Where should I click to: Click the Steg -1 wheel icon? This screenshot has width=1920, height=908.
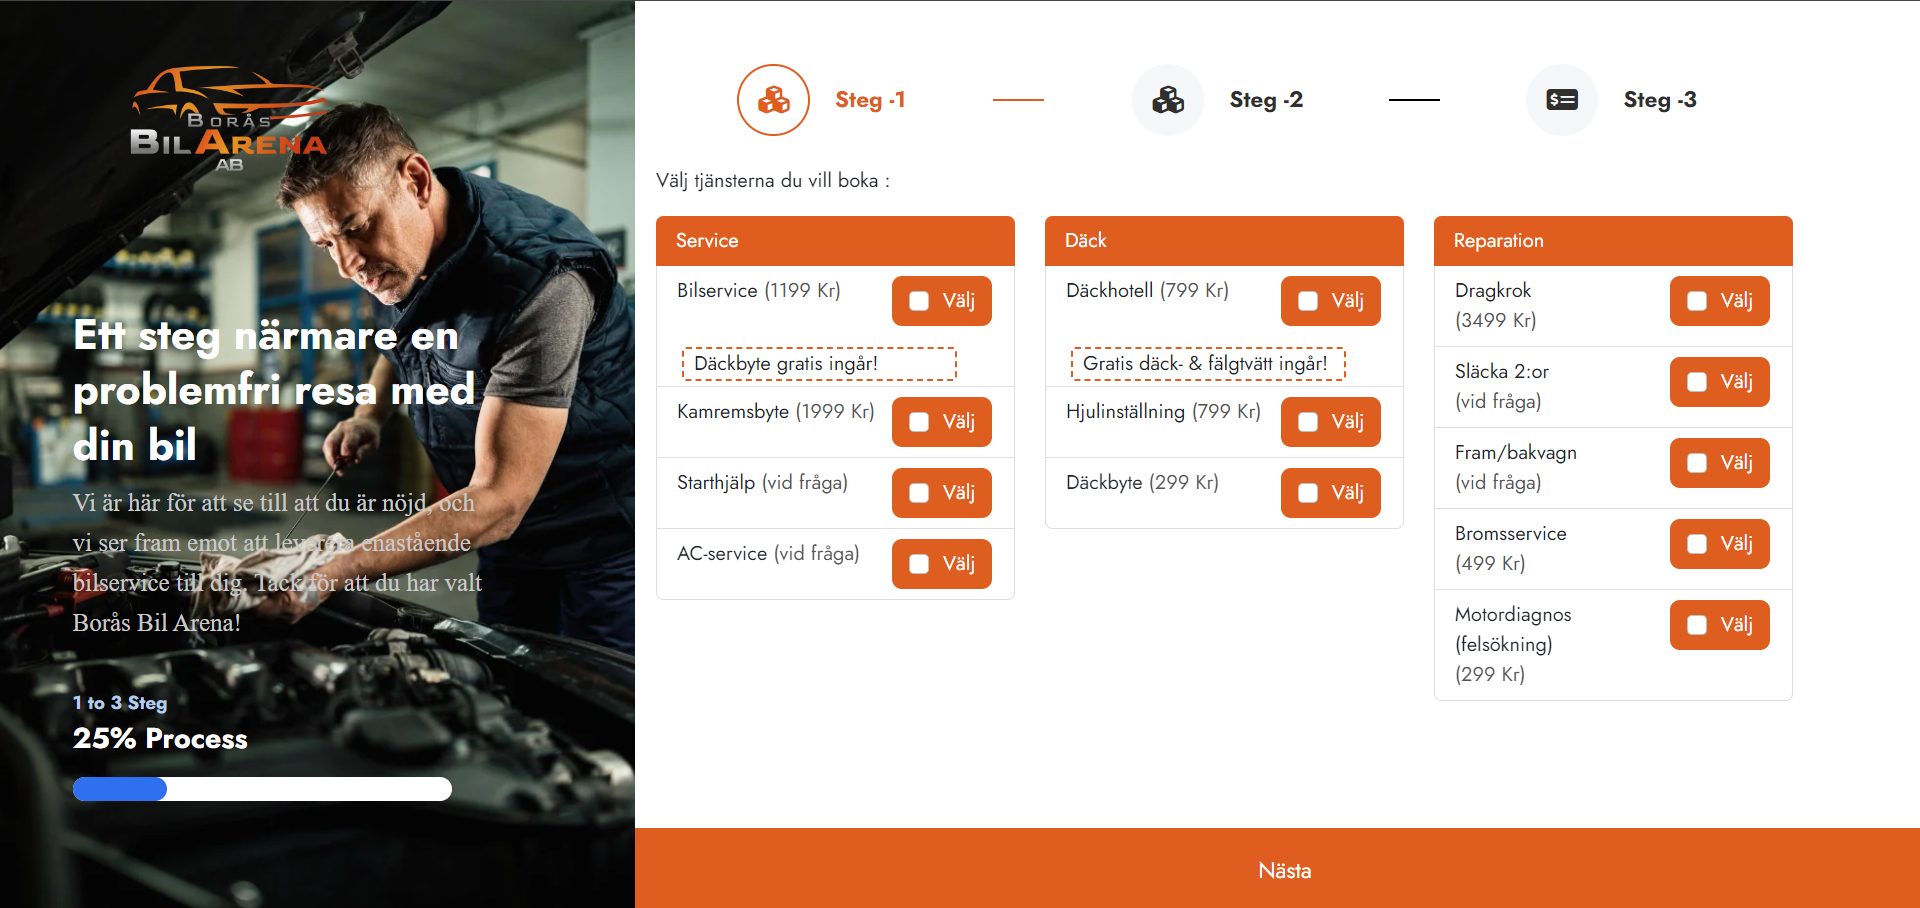[772, 100]
